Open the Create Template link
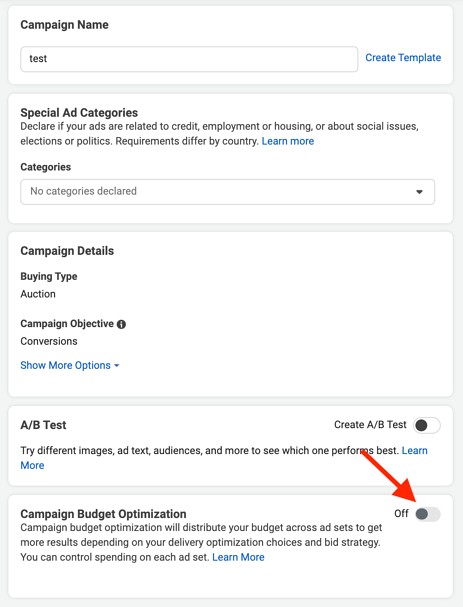This screenshot has height=607, width=463. coord(403,58)
